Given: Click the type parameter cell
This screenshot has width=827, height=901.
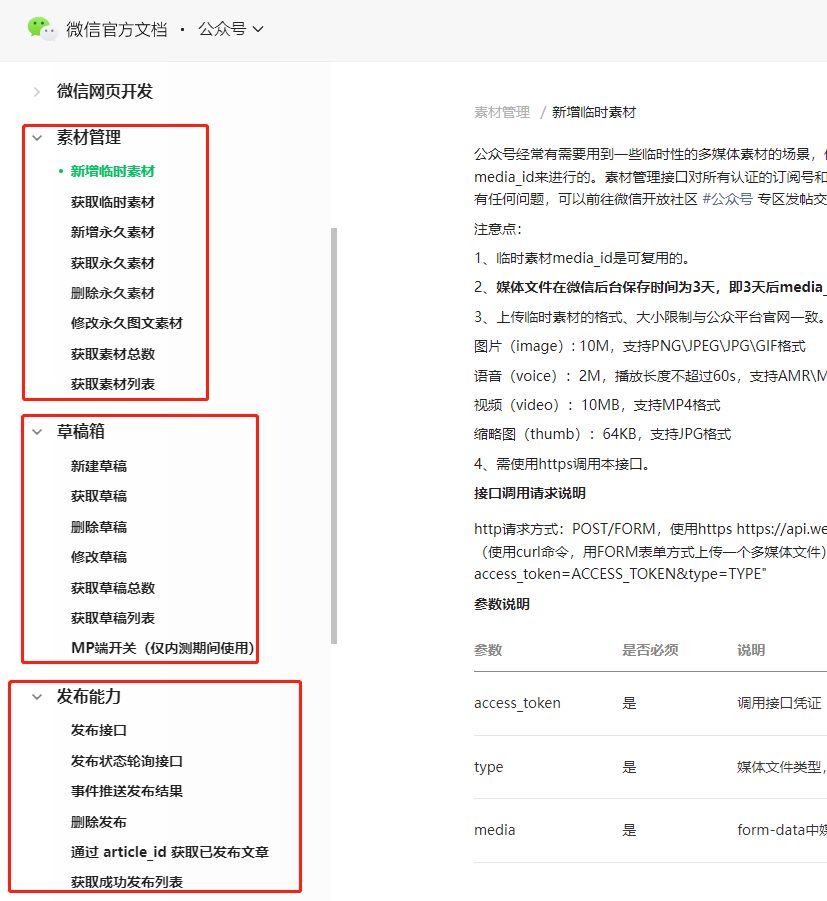Looking at the screenshot, I should 488,767.
